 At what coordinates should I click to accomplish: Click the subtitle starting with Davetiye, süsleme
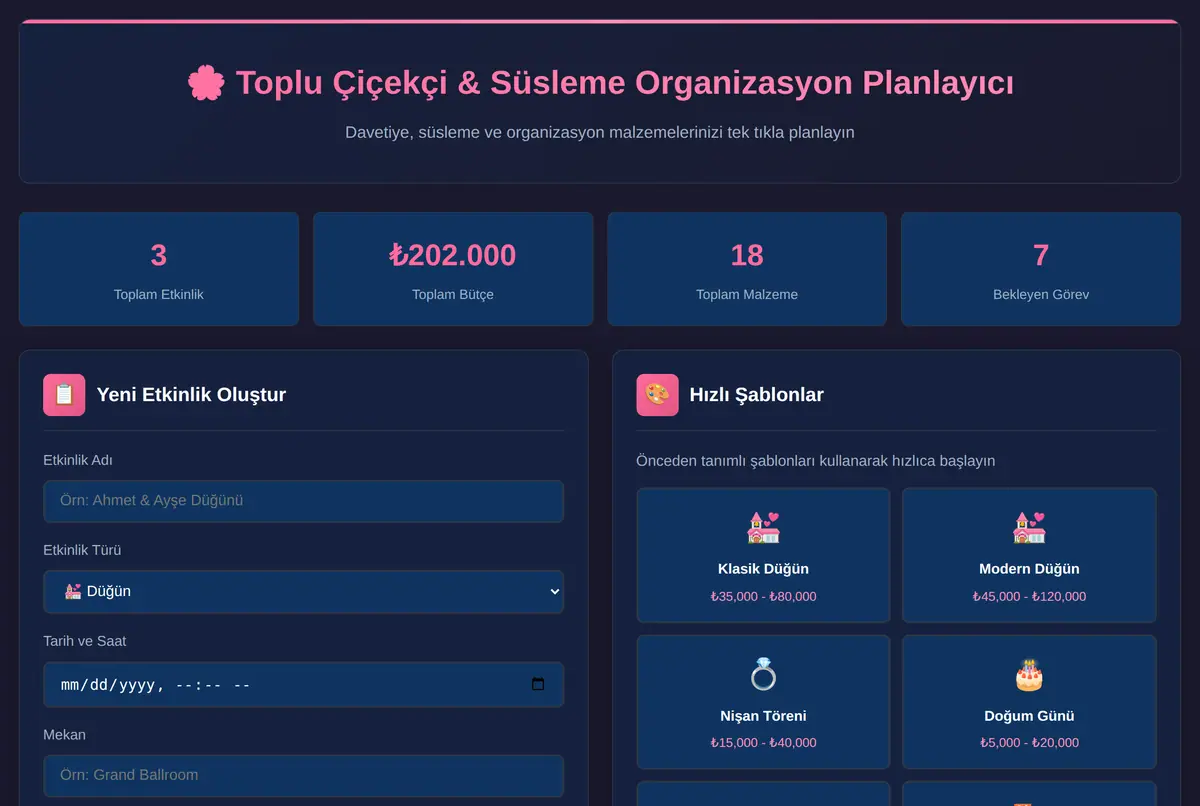(600, 132)
